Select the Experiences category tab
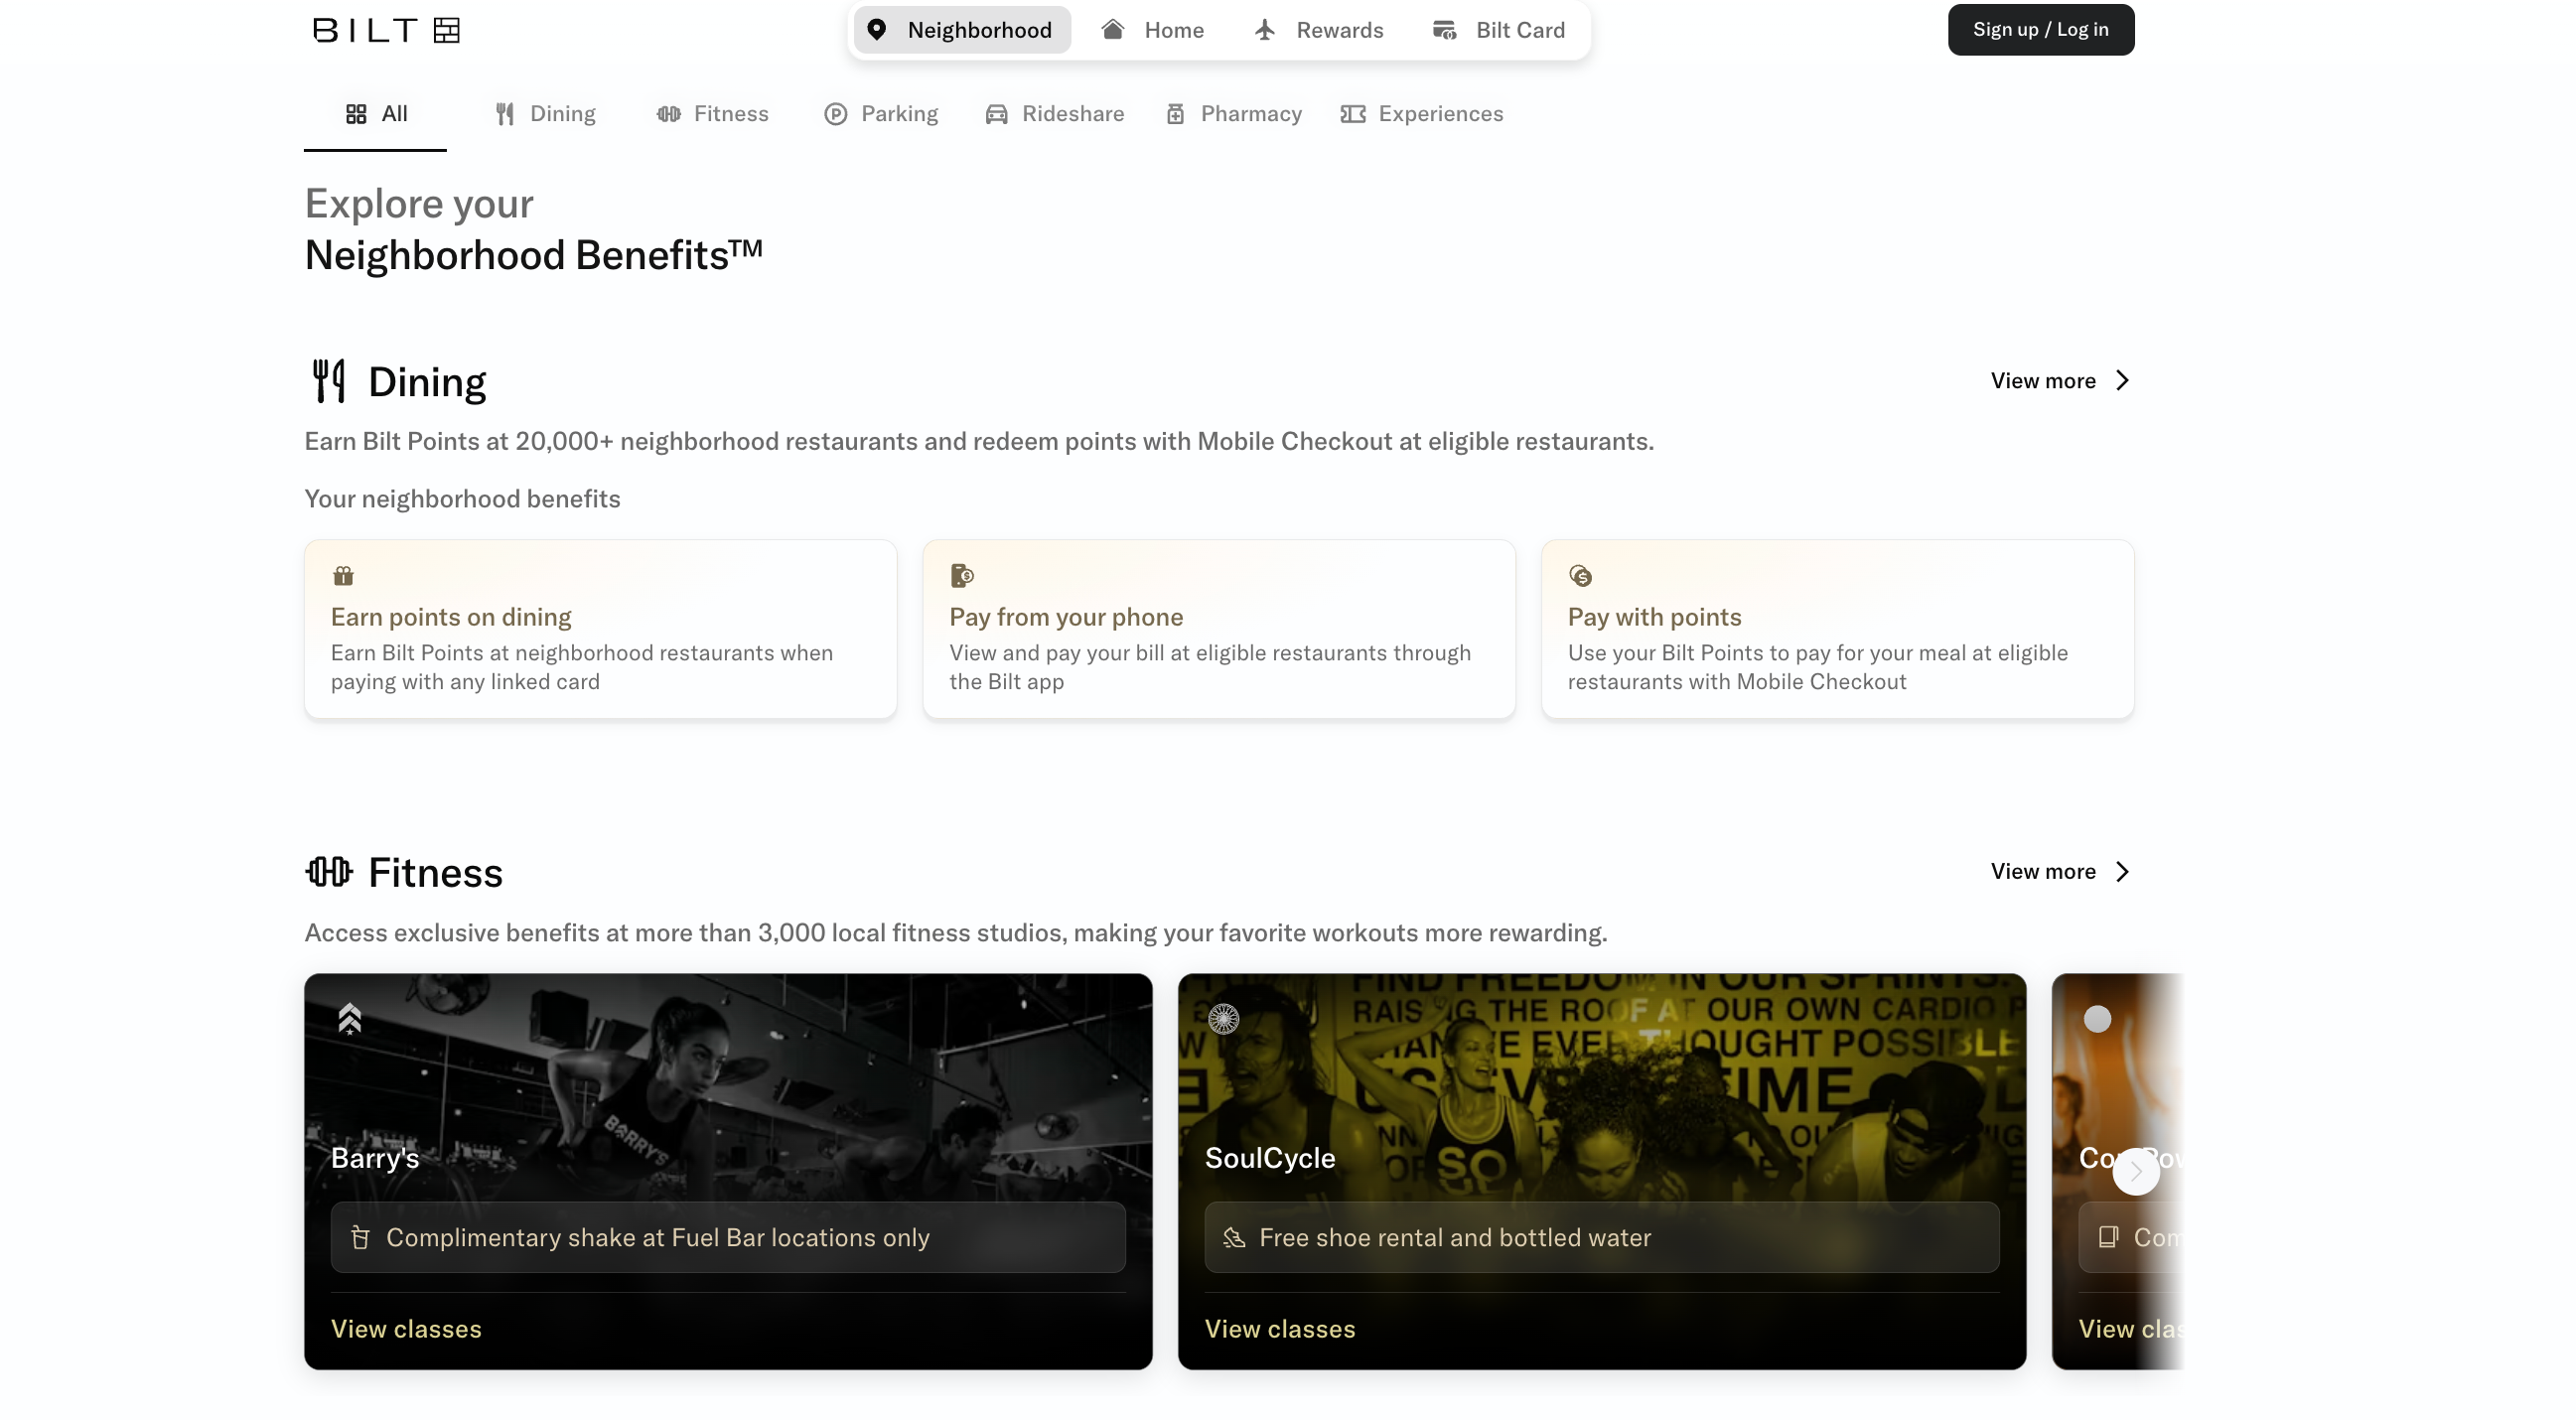This screenshot has width=2576, height=1420. point(1422,114)
